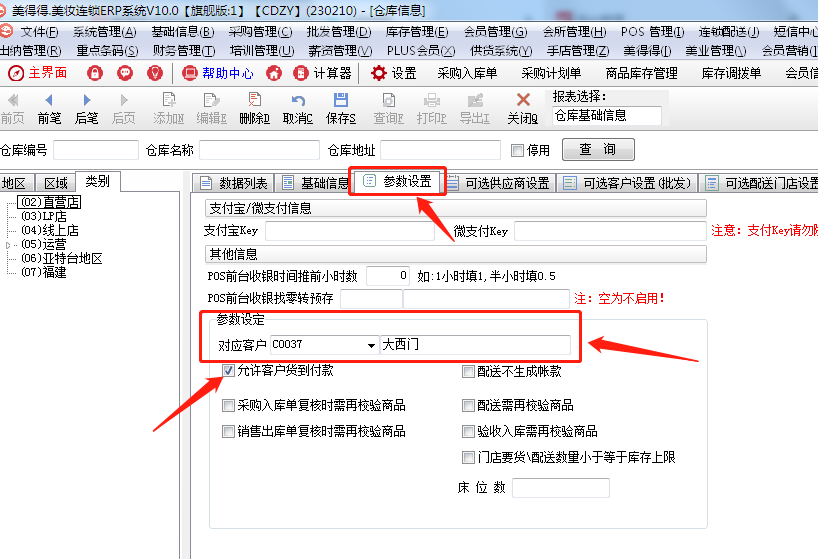Click the 床位数 input field
This screenshot has height=559, width=818.
point(561,488)
